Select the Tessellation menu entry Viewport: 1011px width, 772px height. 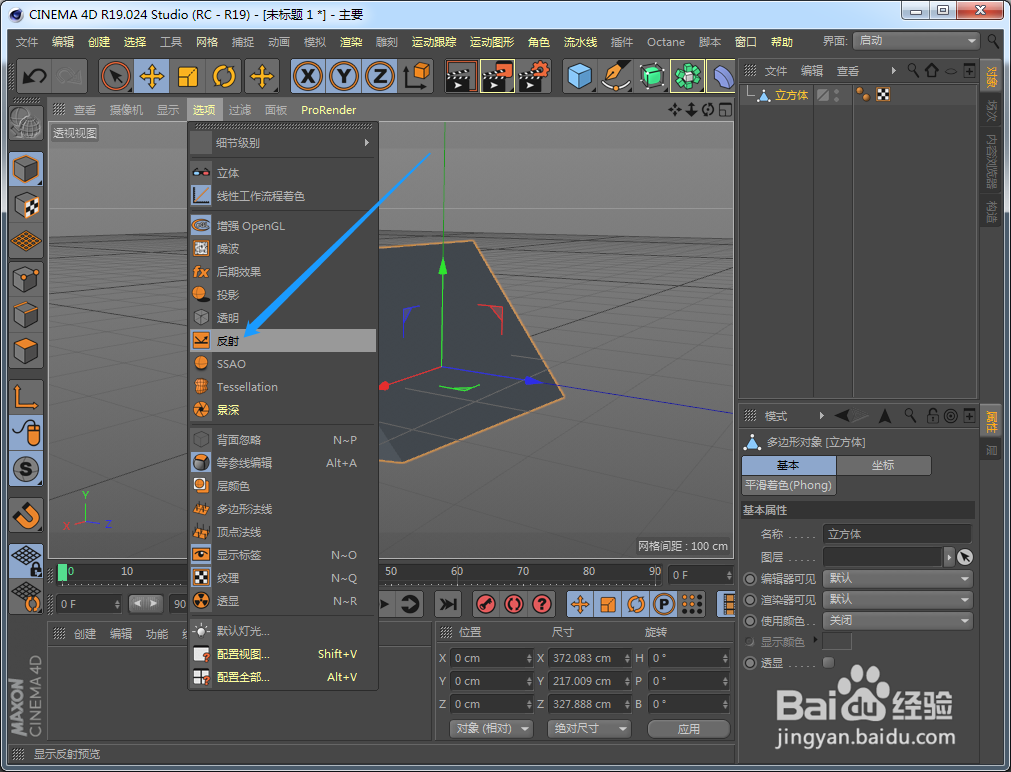coord(283,387)
